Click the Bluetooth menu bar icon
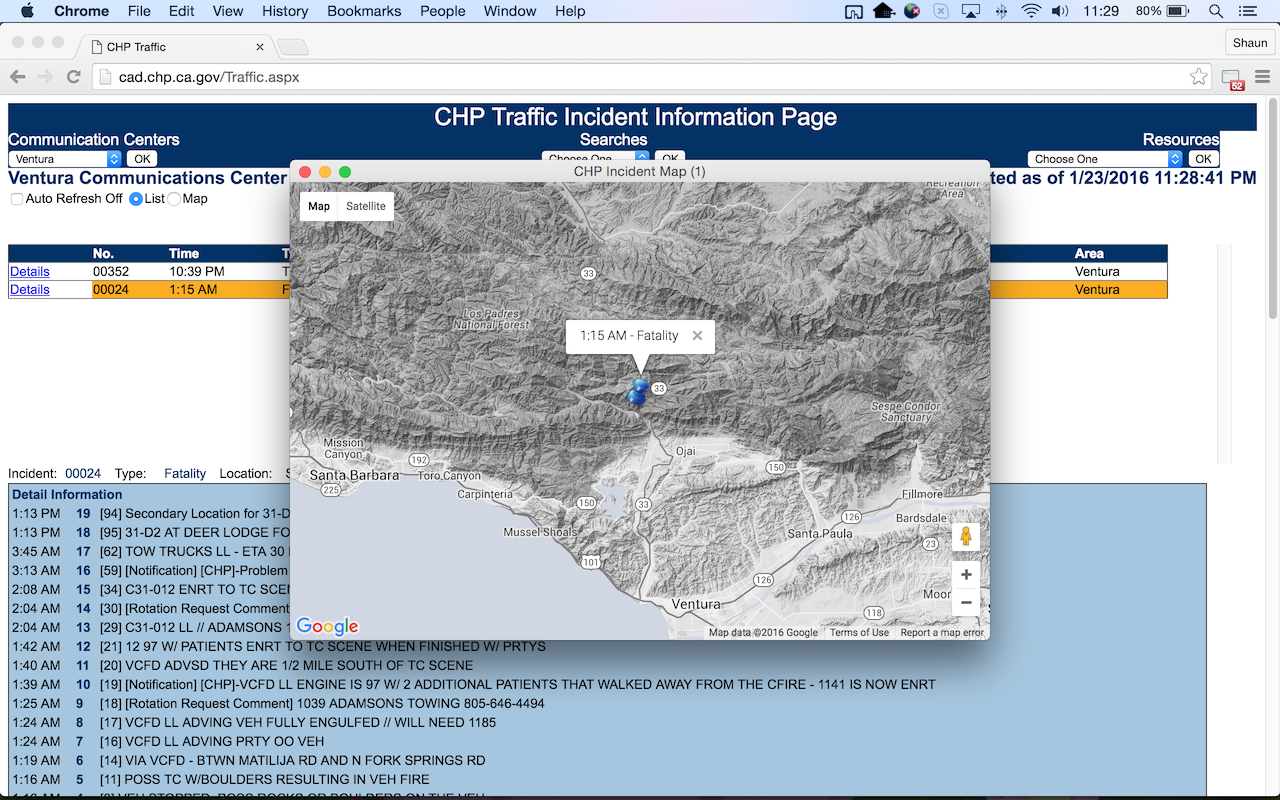 point(1001,11)
